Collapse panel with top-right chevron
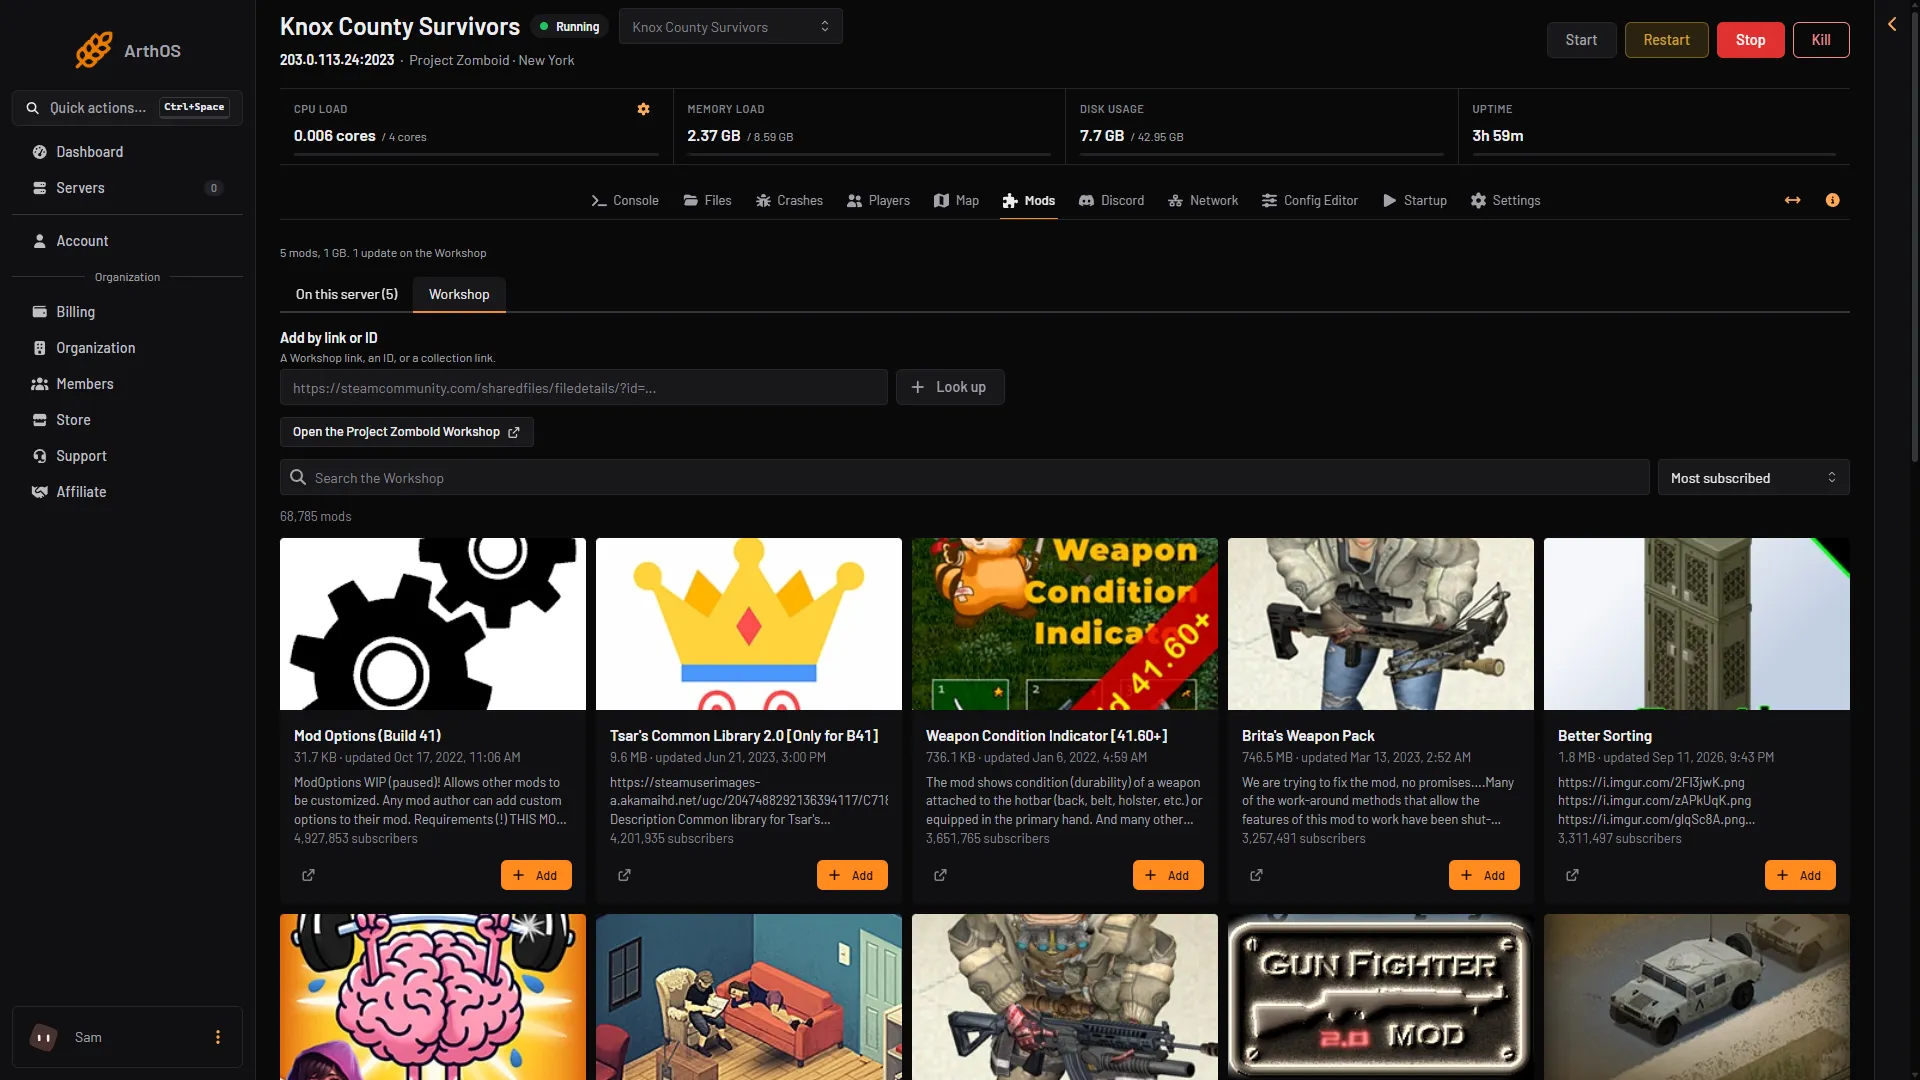 tap(1892, 24)
